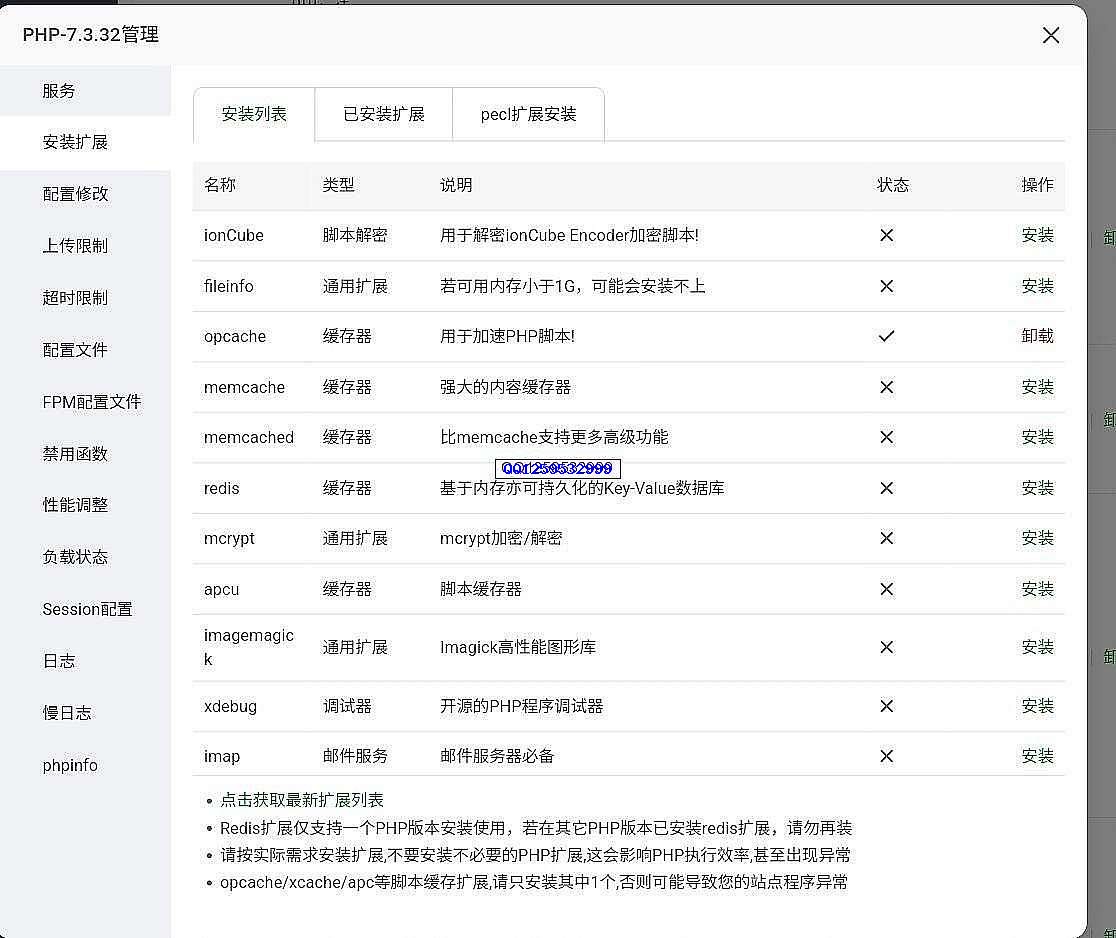
Task: Open Session配置
Action: pyautogui.click(x=87, y=609)
